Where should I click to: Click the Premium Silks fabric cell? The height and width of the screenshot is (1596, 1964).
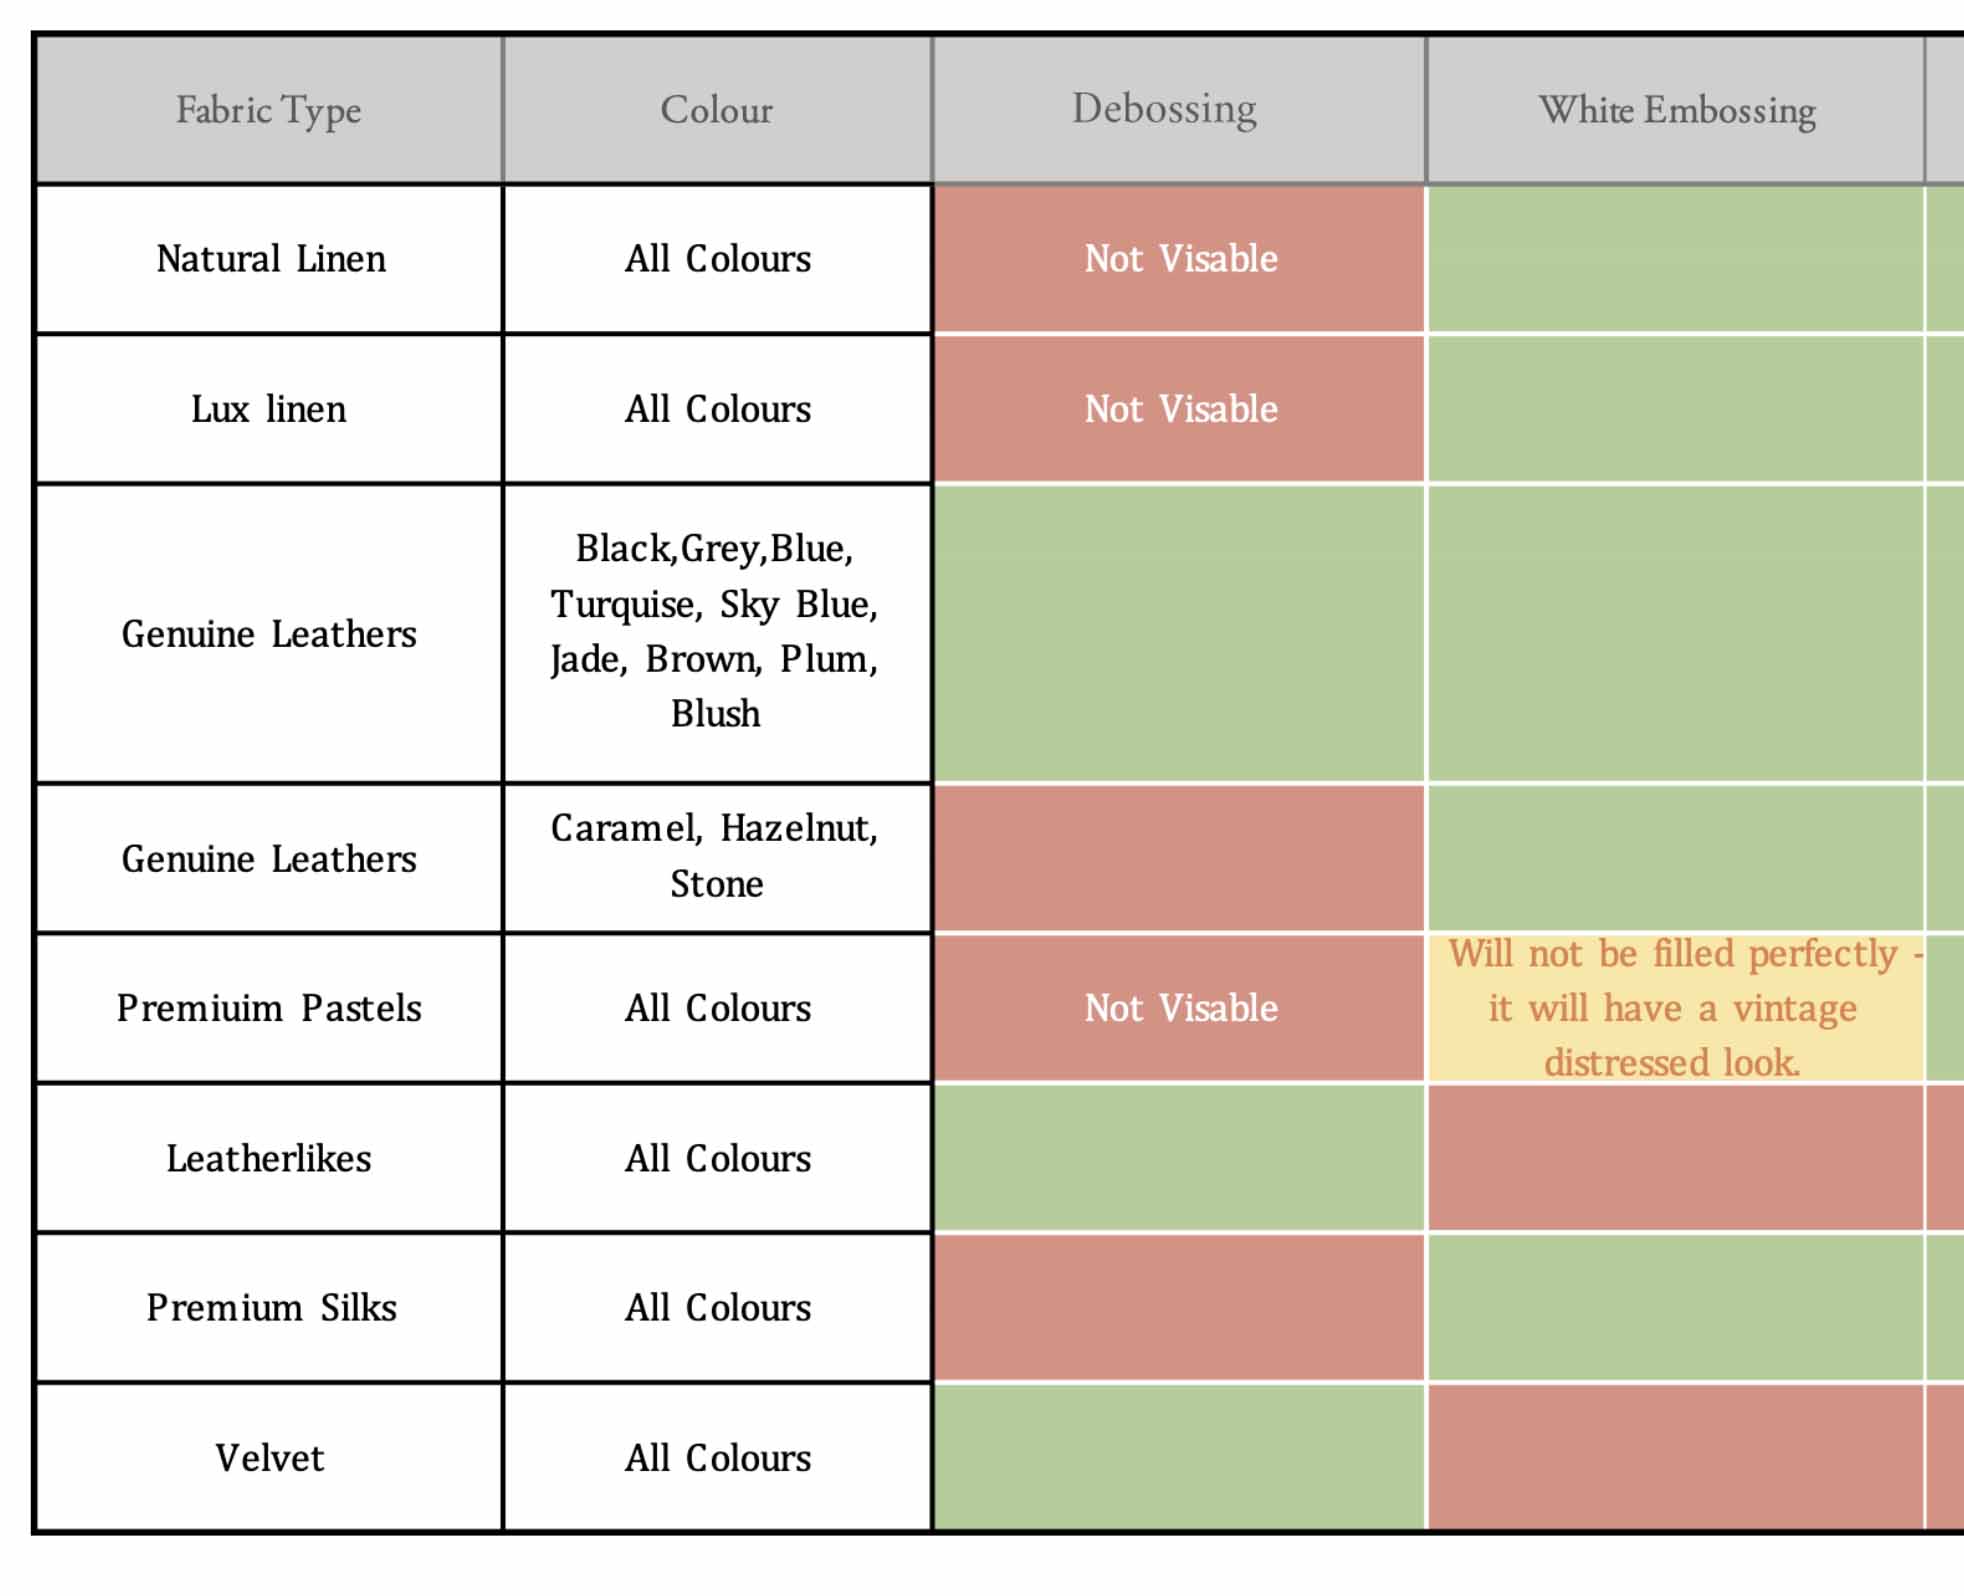[x=270, y=1308]
